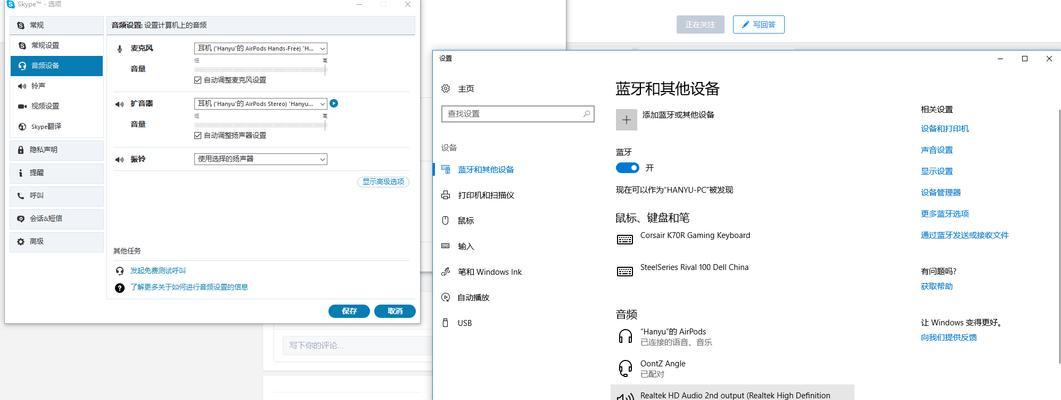Open the 扩音器 device dropdown in Skype

click(x=261, y=104)
